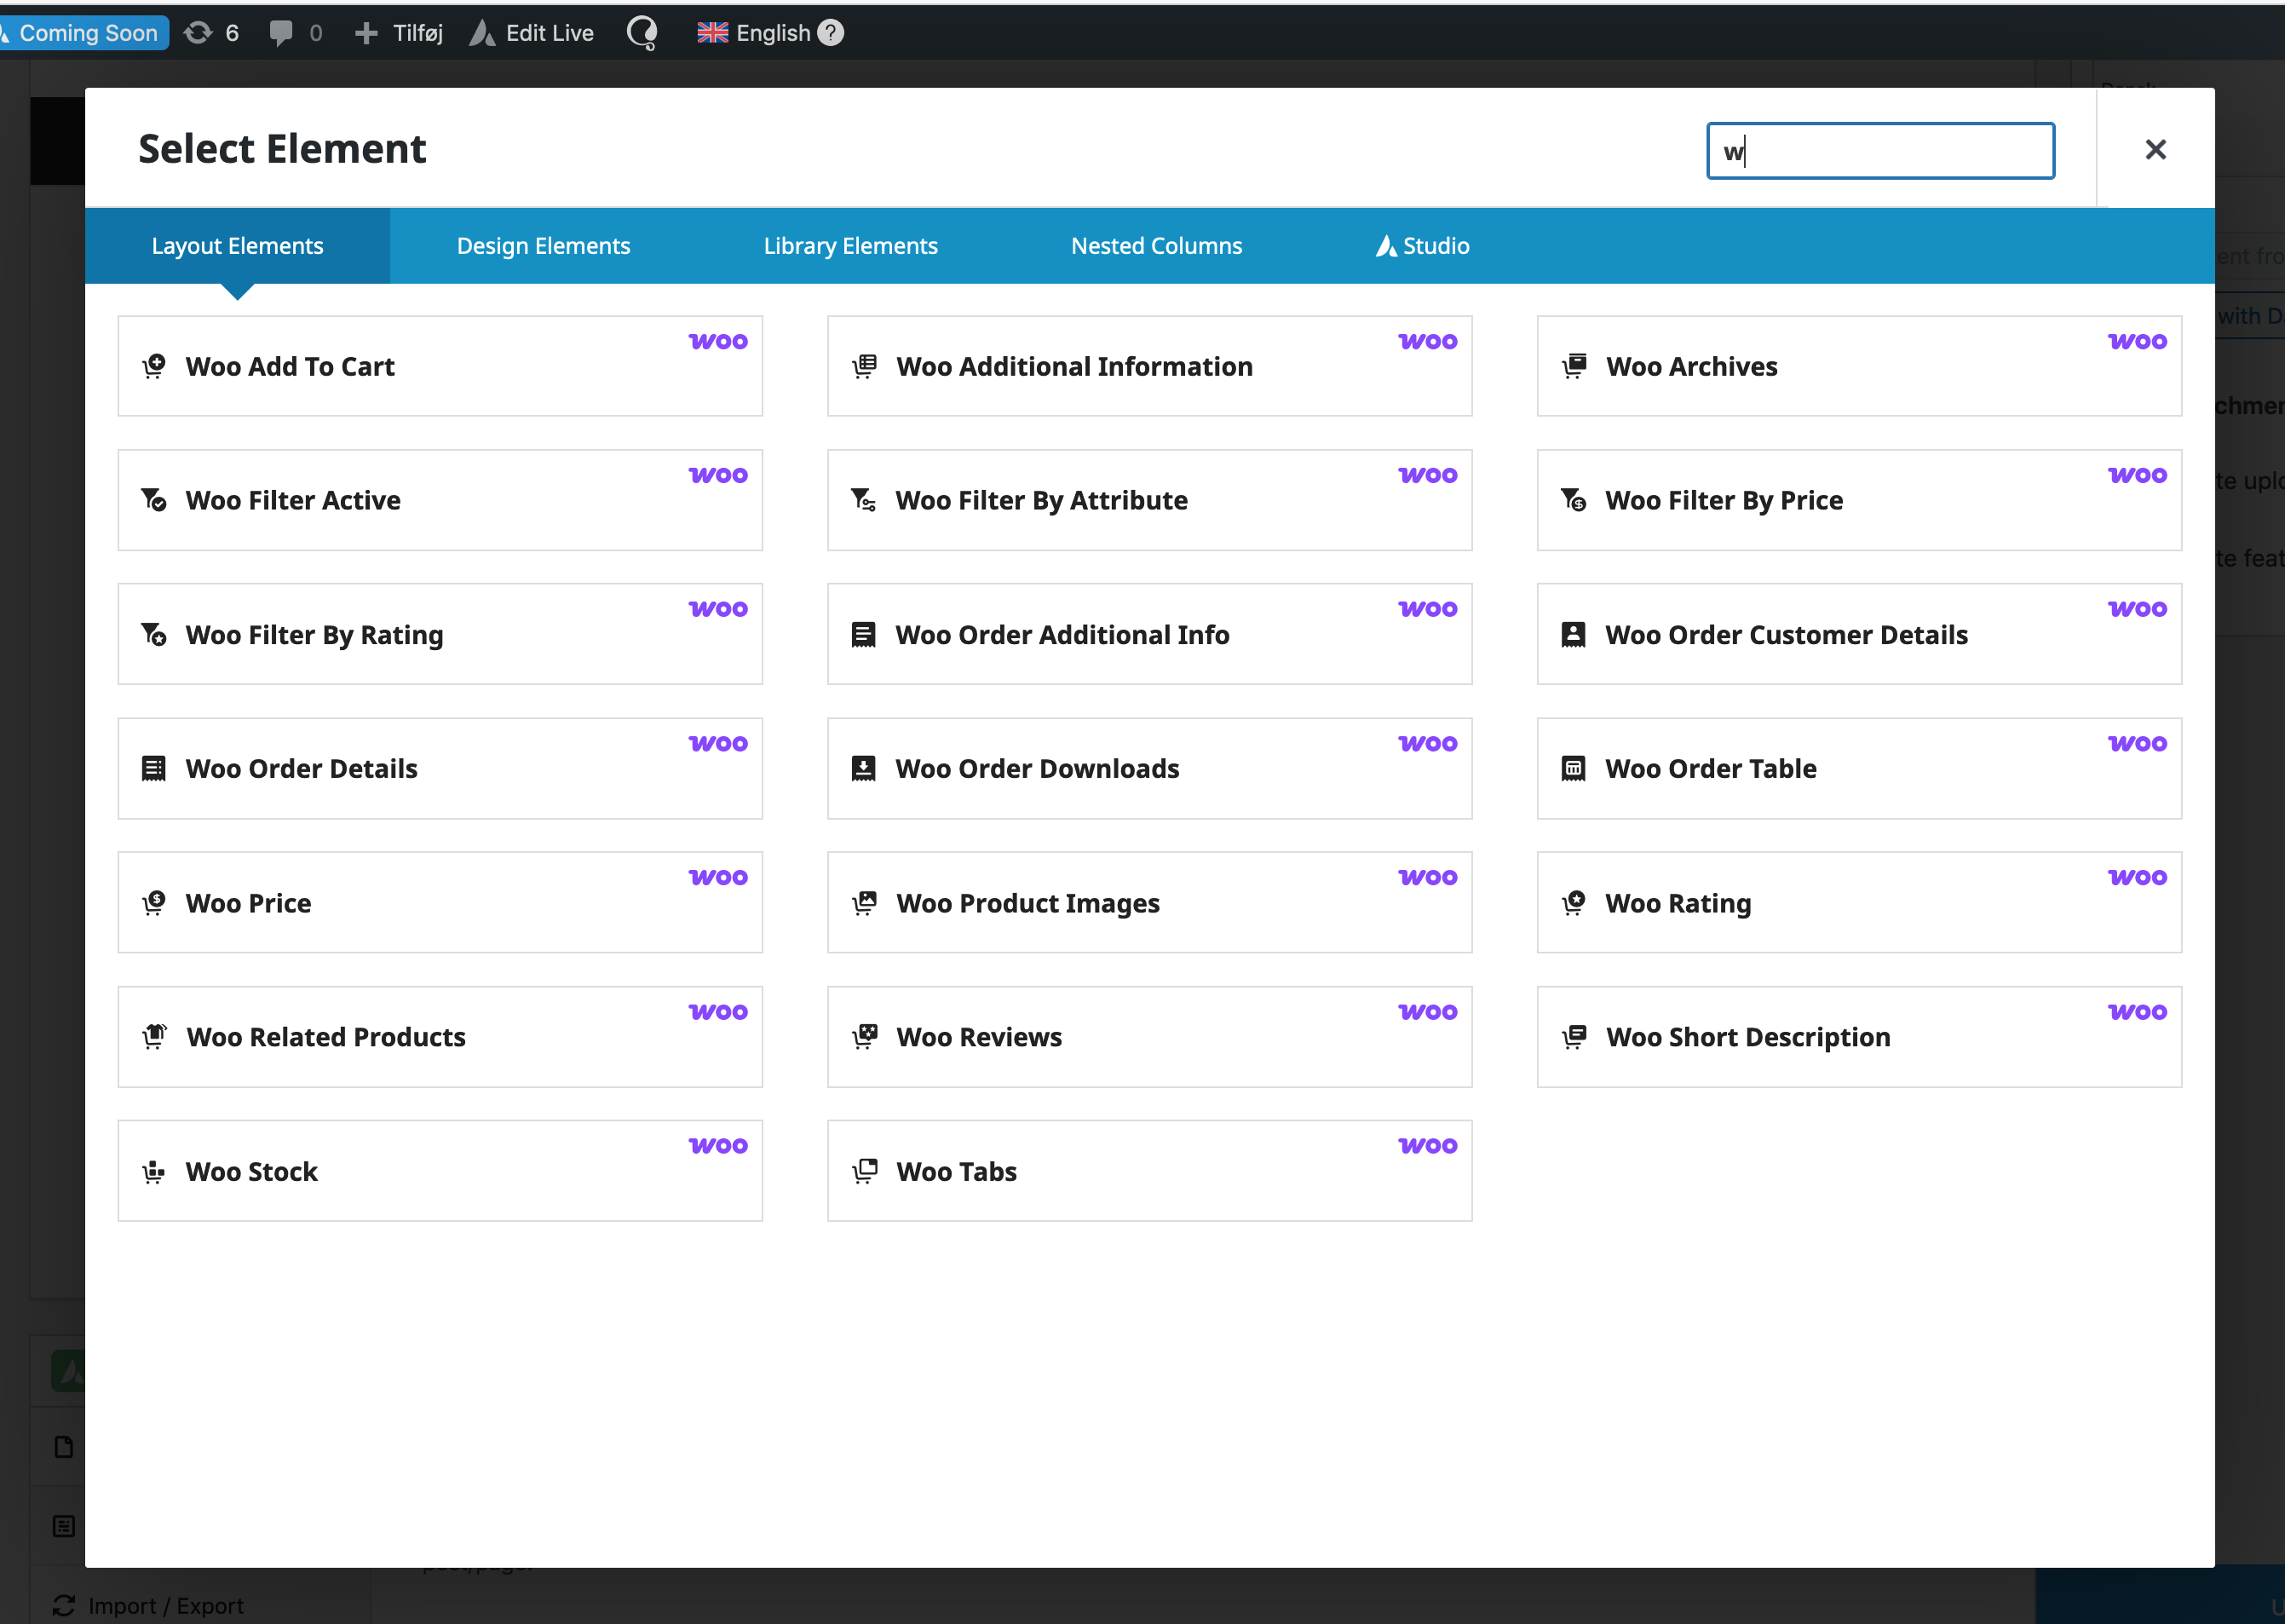This screenshot has width=2285, height=1624.
Task: Open the Studio tab
Action: click(x=1422, y=246)
